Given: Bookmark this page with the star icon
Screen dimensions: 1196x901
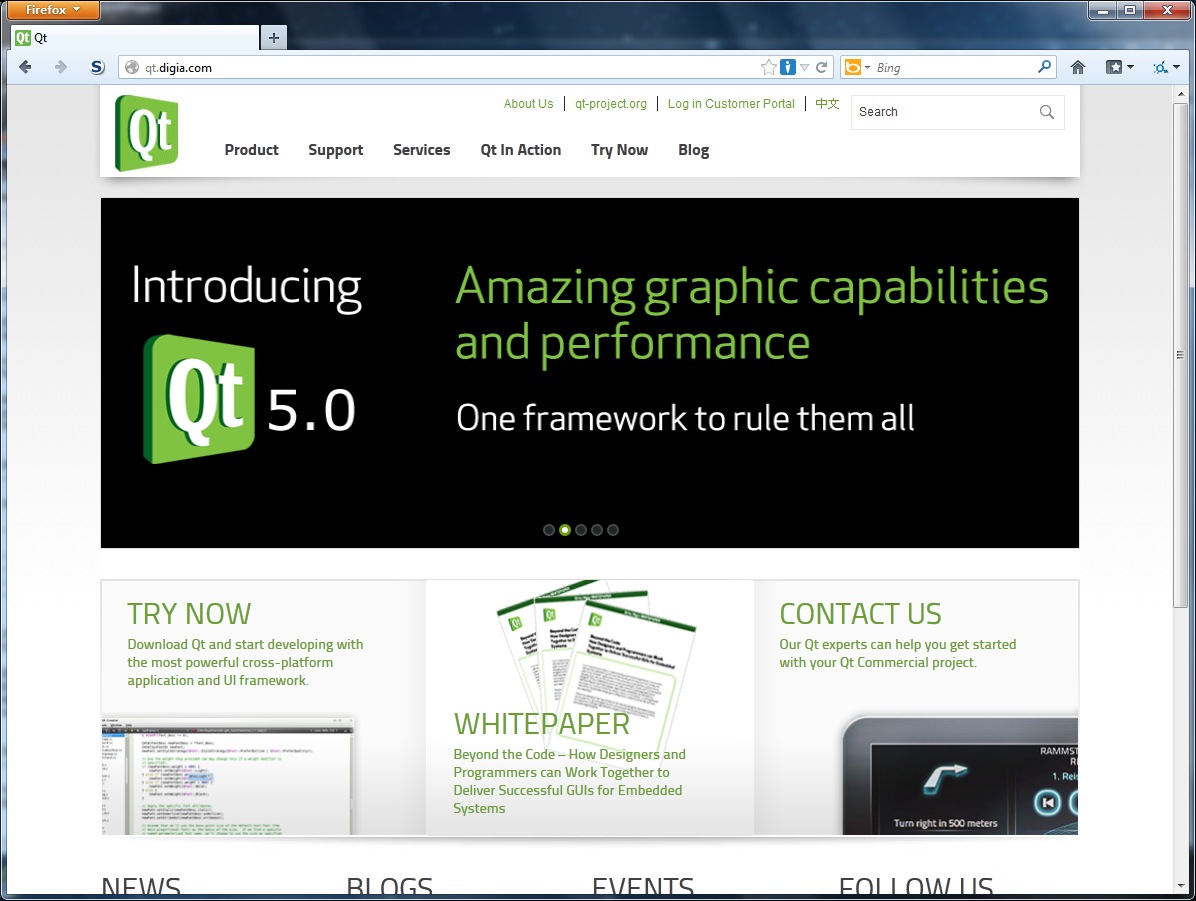Looking at the screenshot, I should (768, 67).
